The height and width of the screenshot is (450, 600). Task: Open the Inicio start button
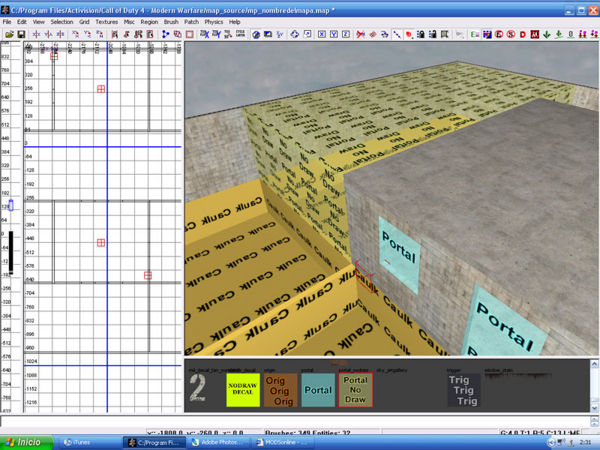click(x=27, y=442)
